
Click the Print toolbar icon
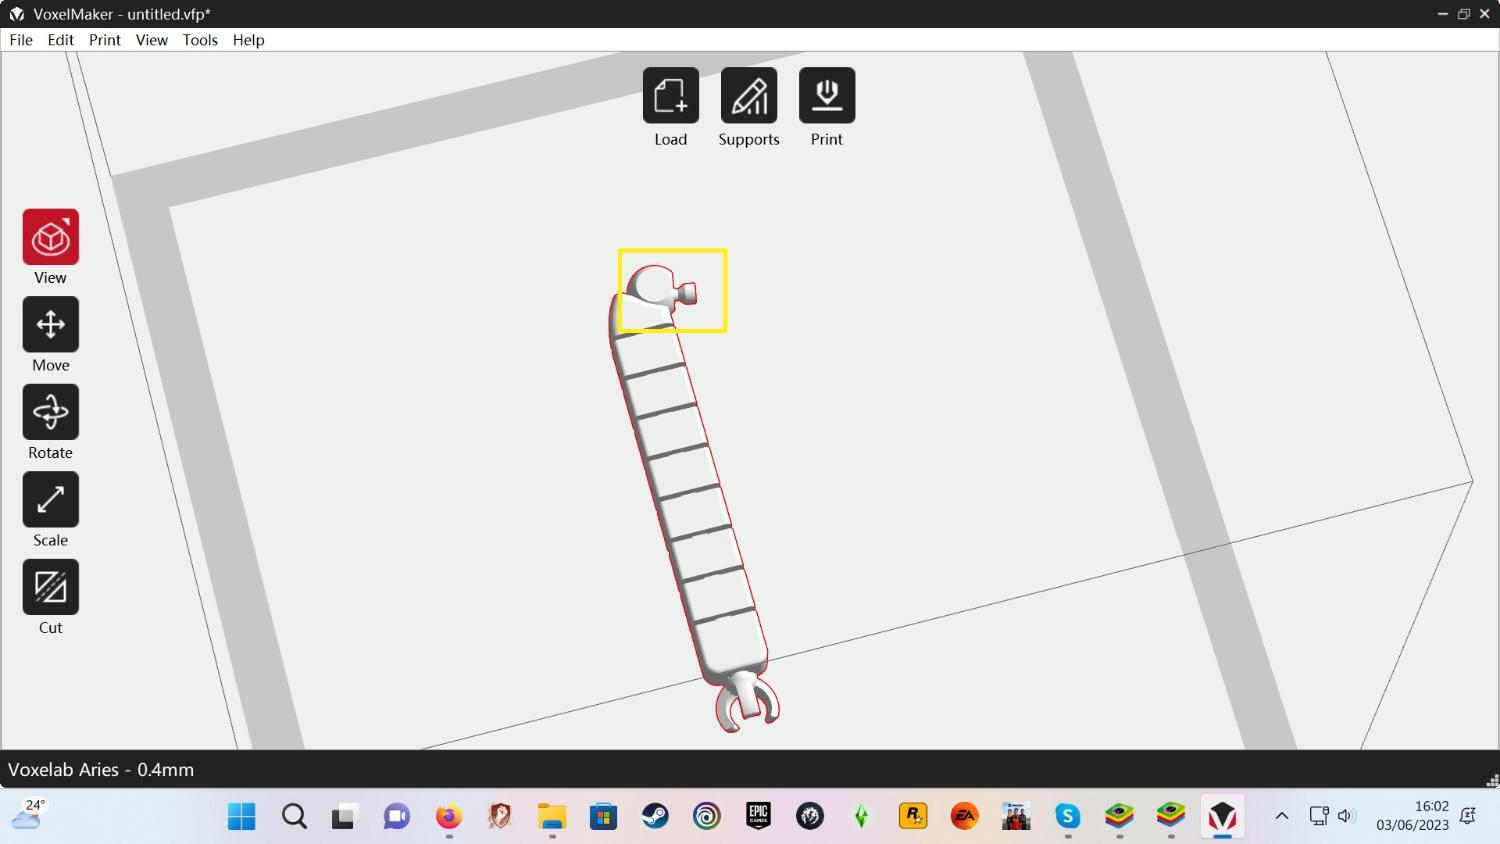click(827, 96)
